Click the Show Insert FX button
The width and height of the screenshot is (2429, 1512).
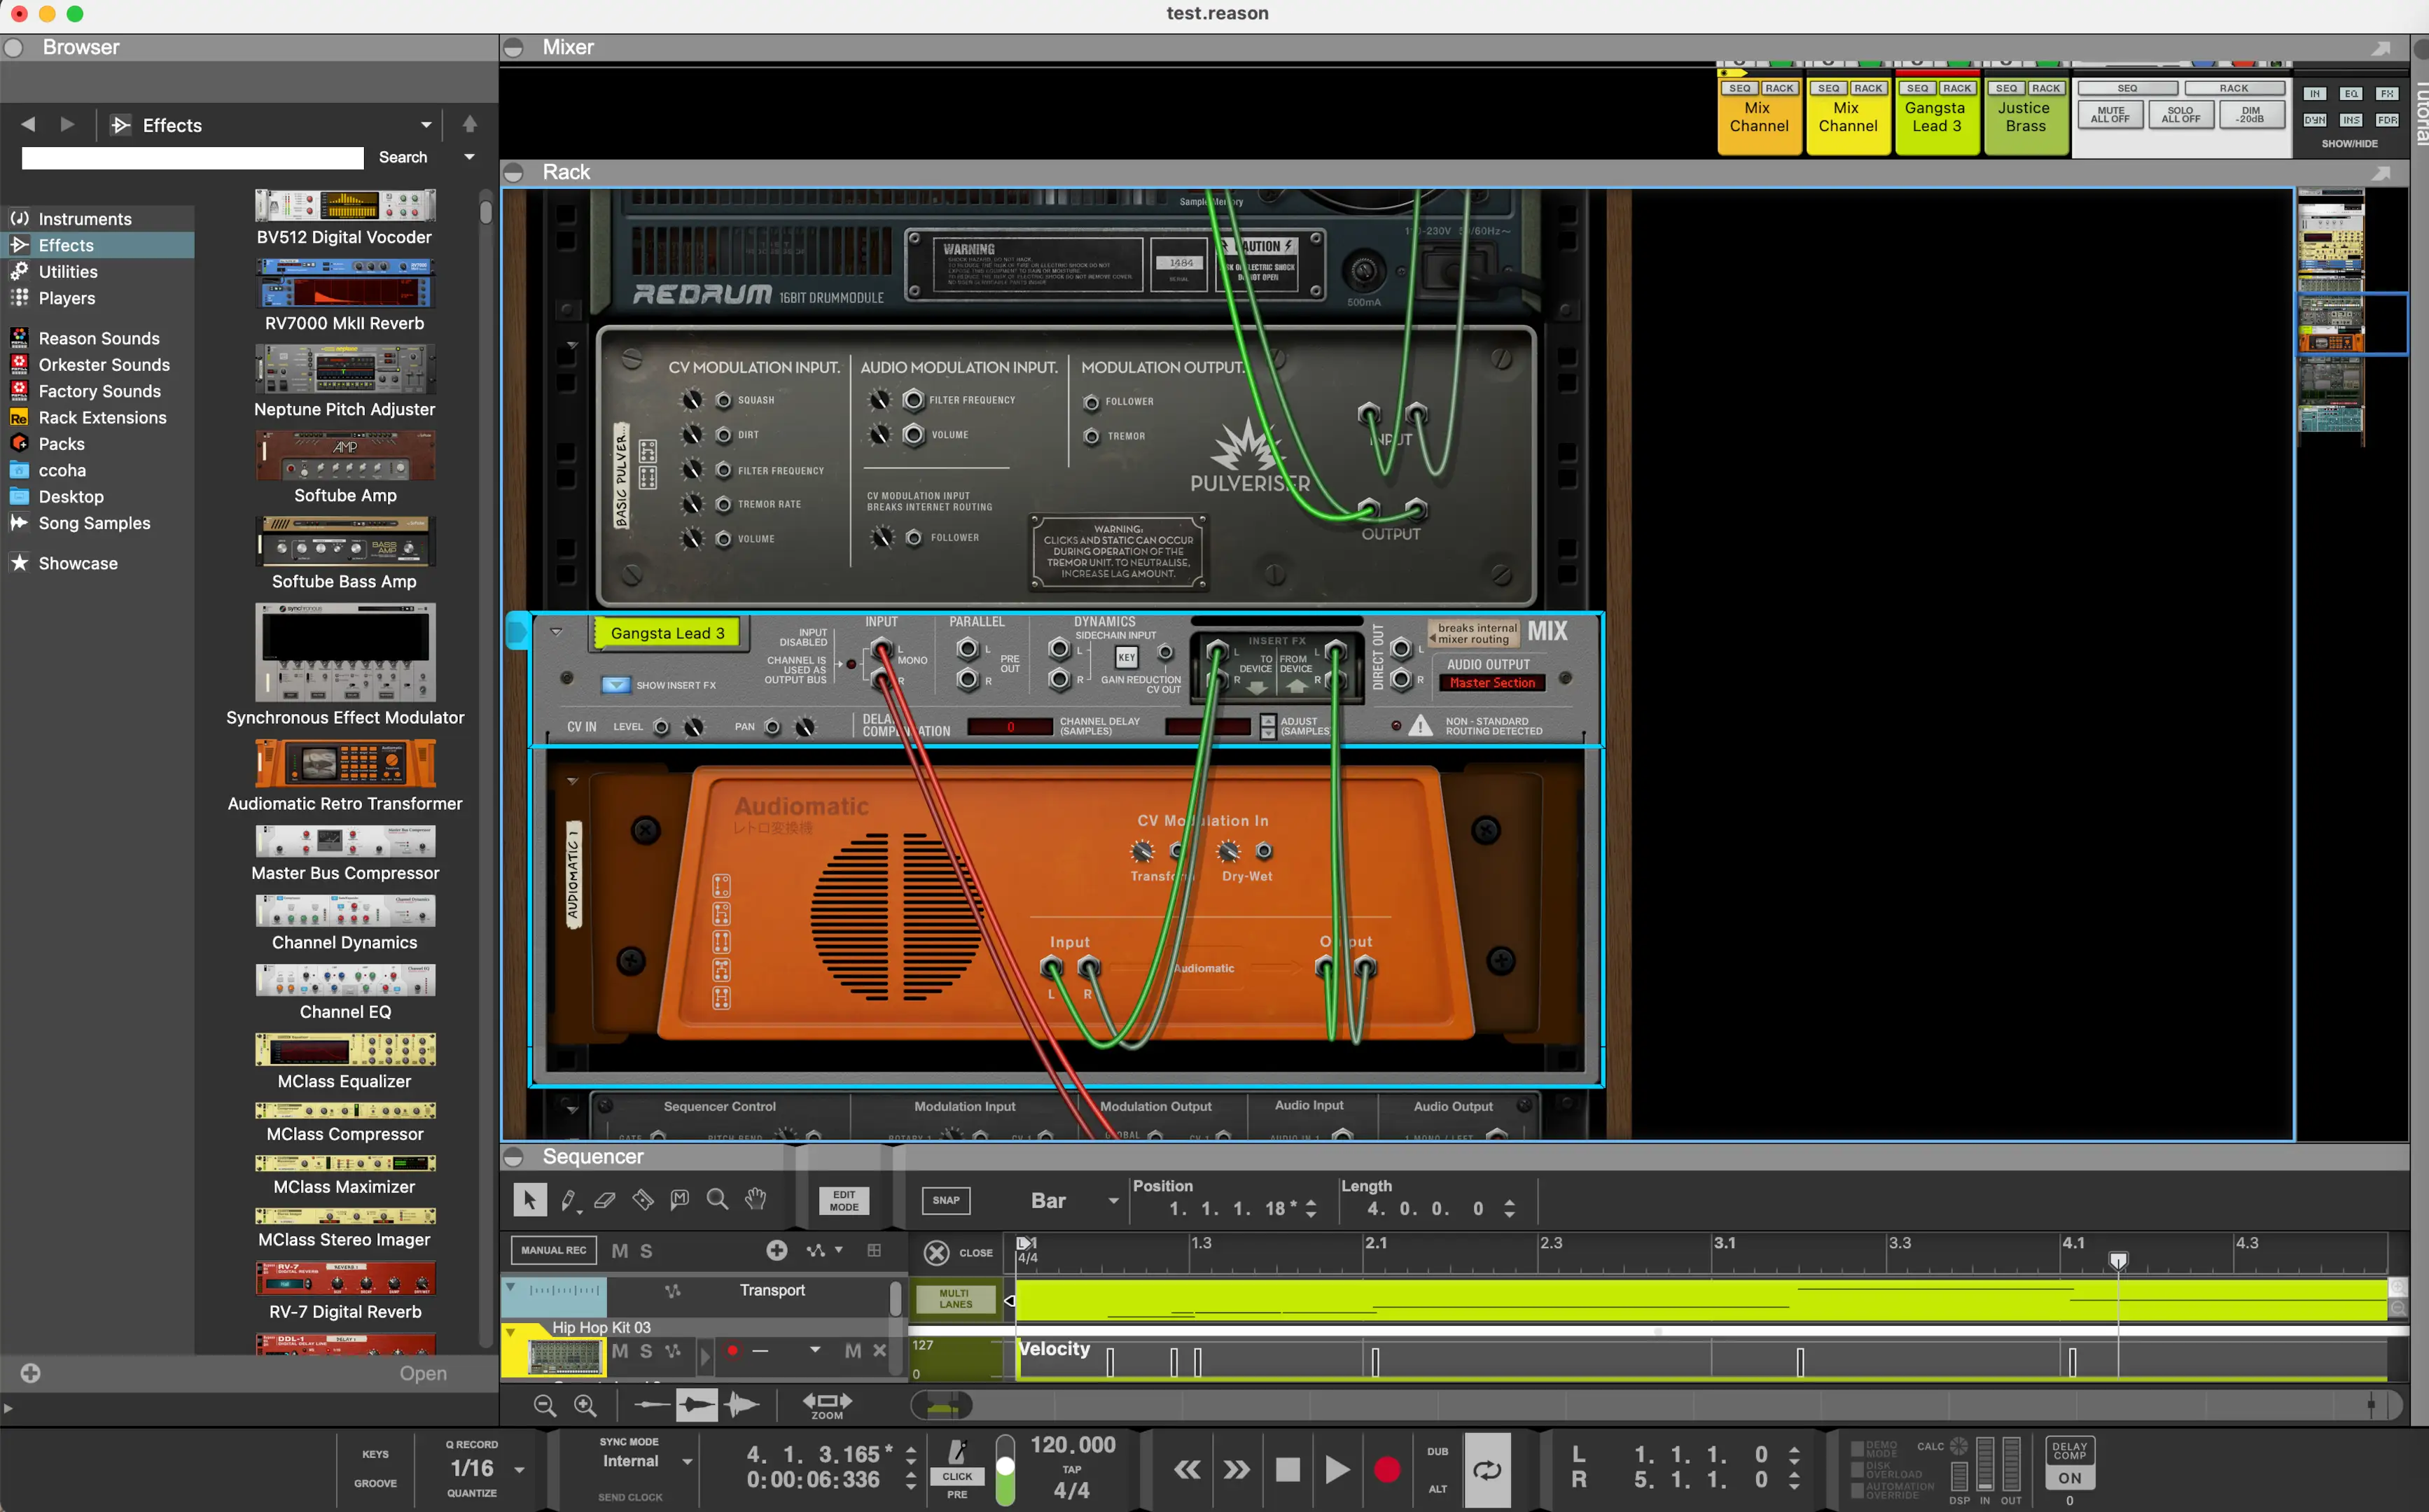616,685
